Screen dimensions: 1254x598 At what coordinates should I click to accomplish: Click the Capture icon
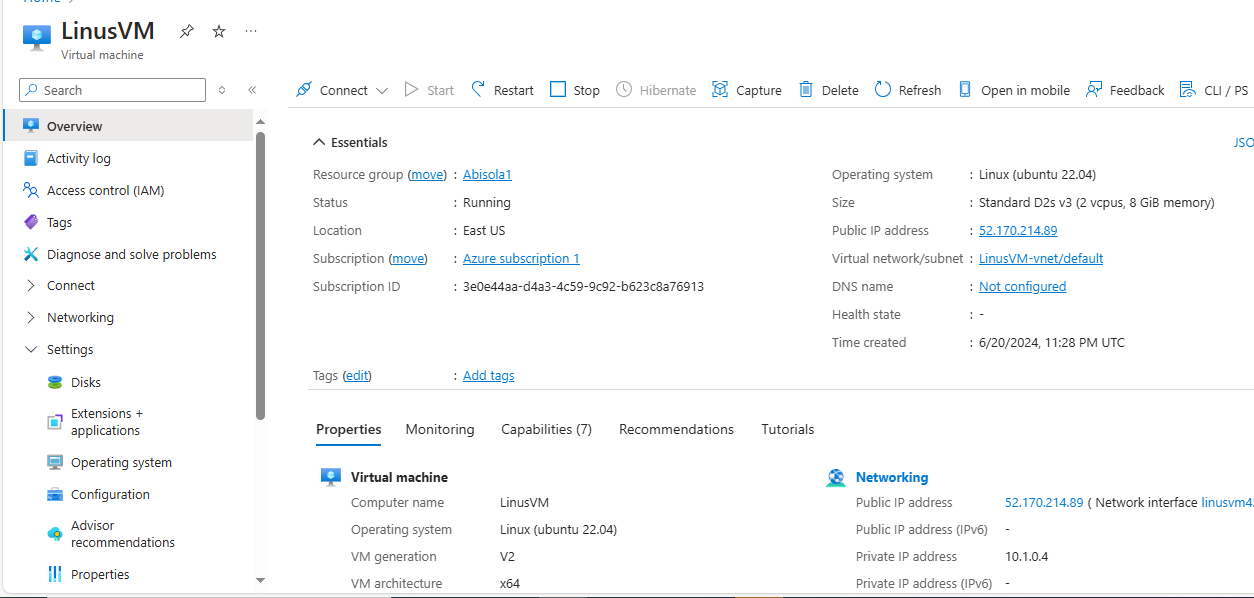[x=720, y=90]
